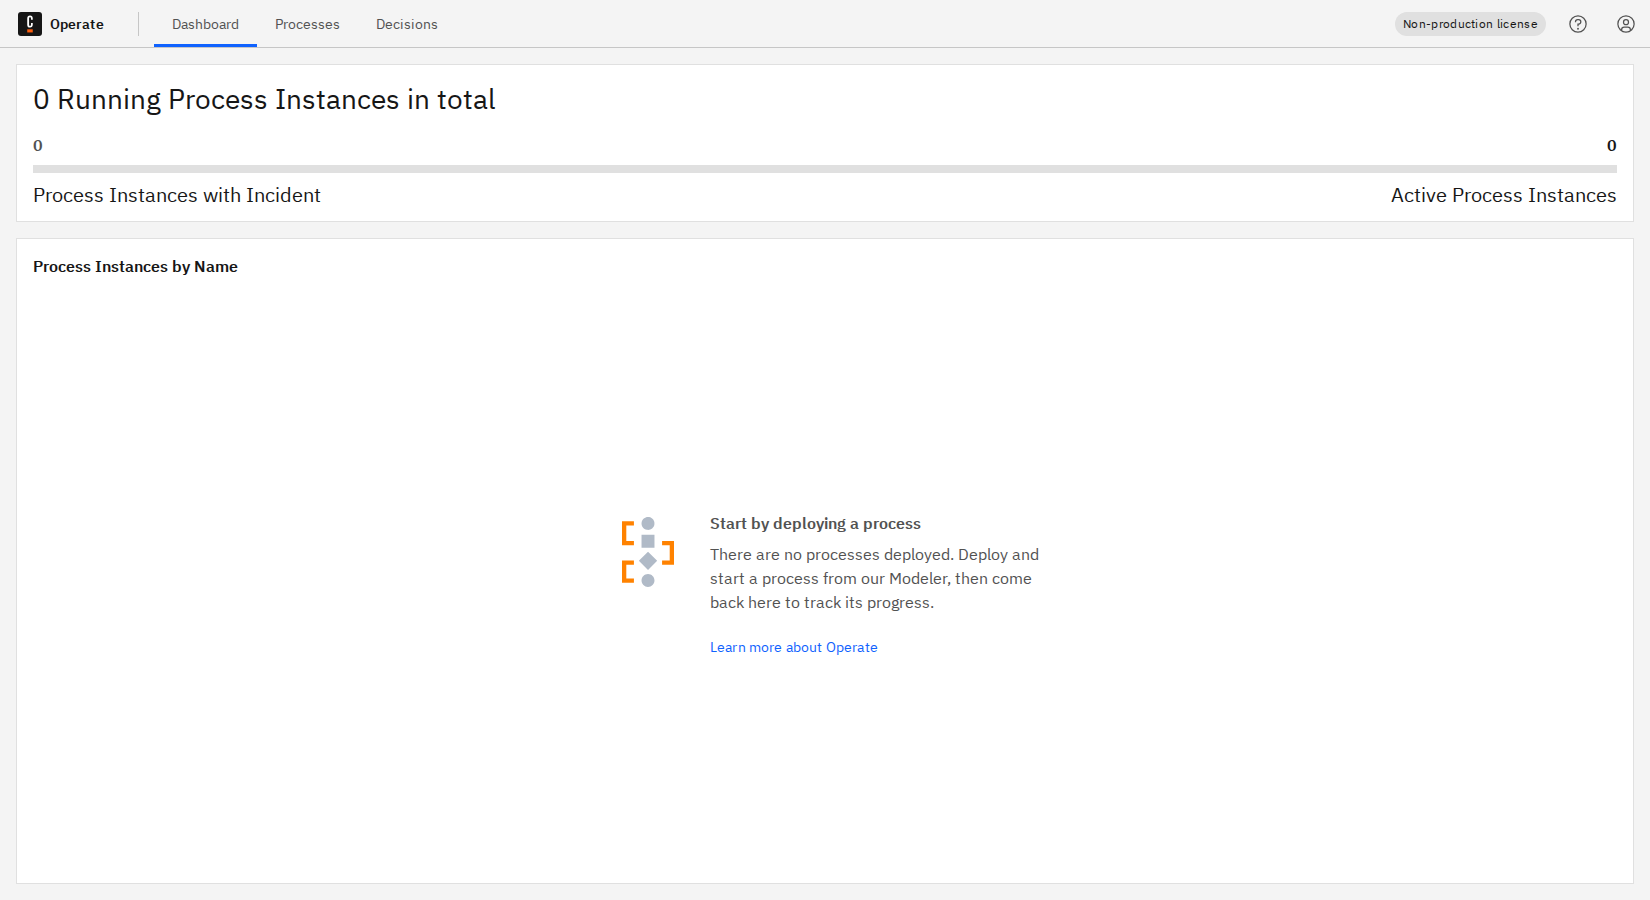Viewport: 1650px width, 900px height.
Task: Click the Running Process Instances in total heading
Action: [x=264, y=100]
